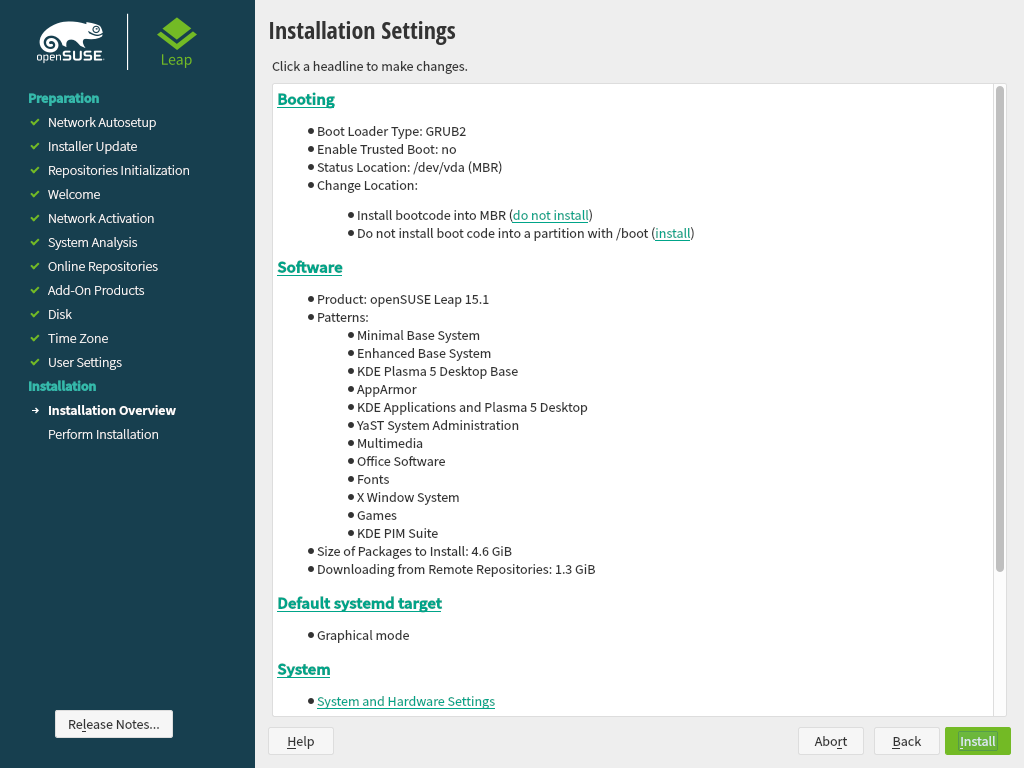Select Installation Overview current step
The width and height of the screenshot is (1024, 768).
click(112, 410)
